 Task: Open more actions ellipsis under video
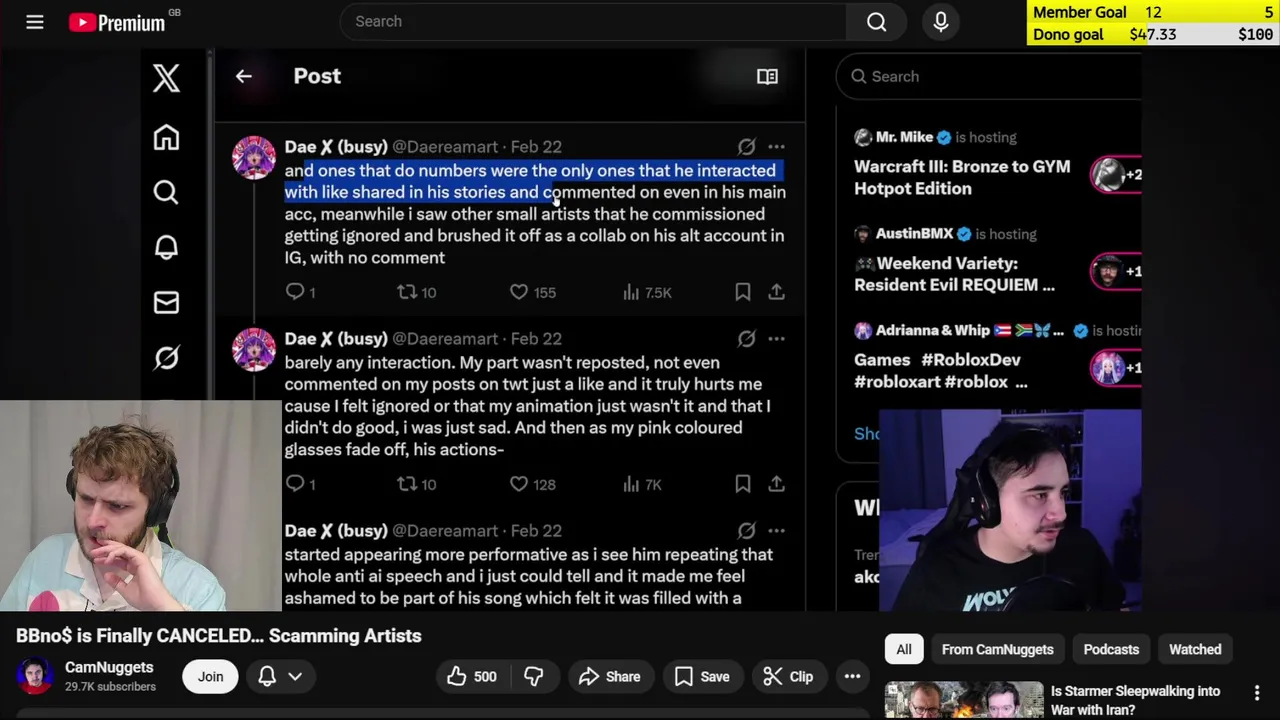click(852, 677)
